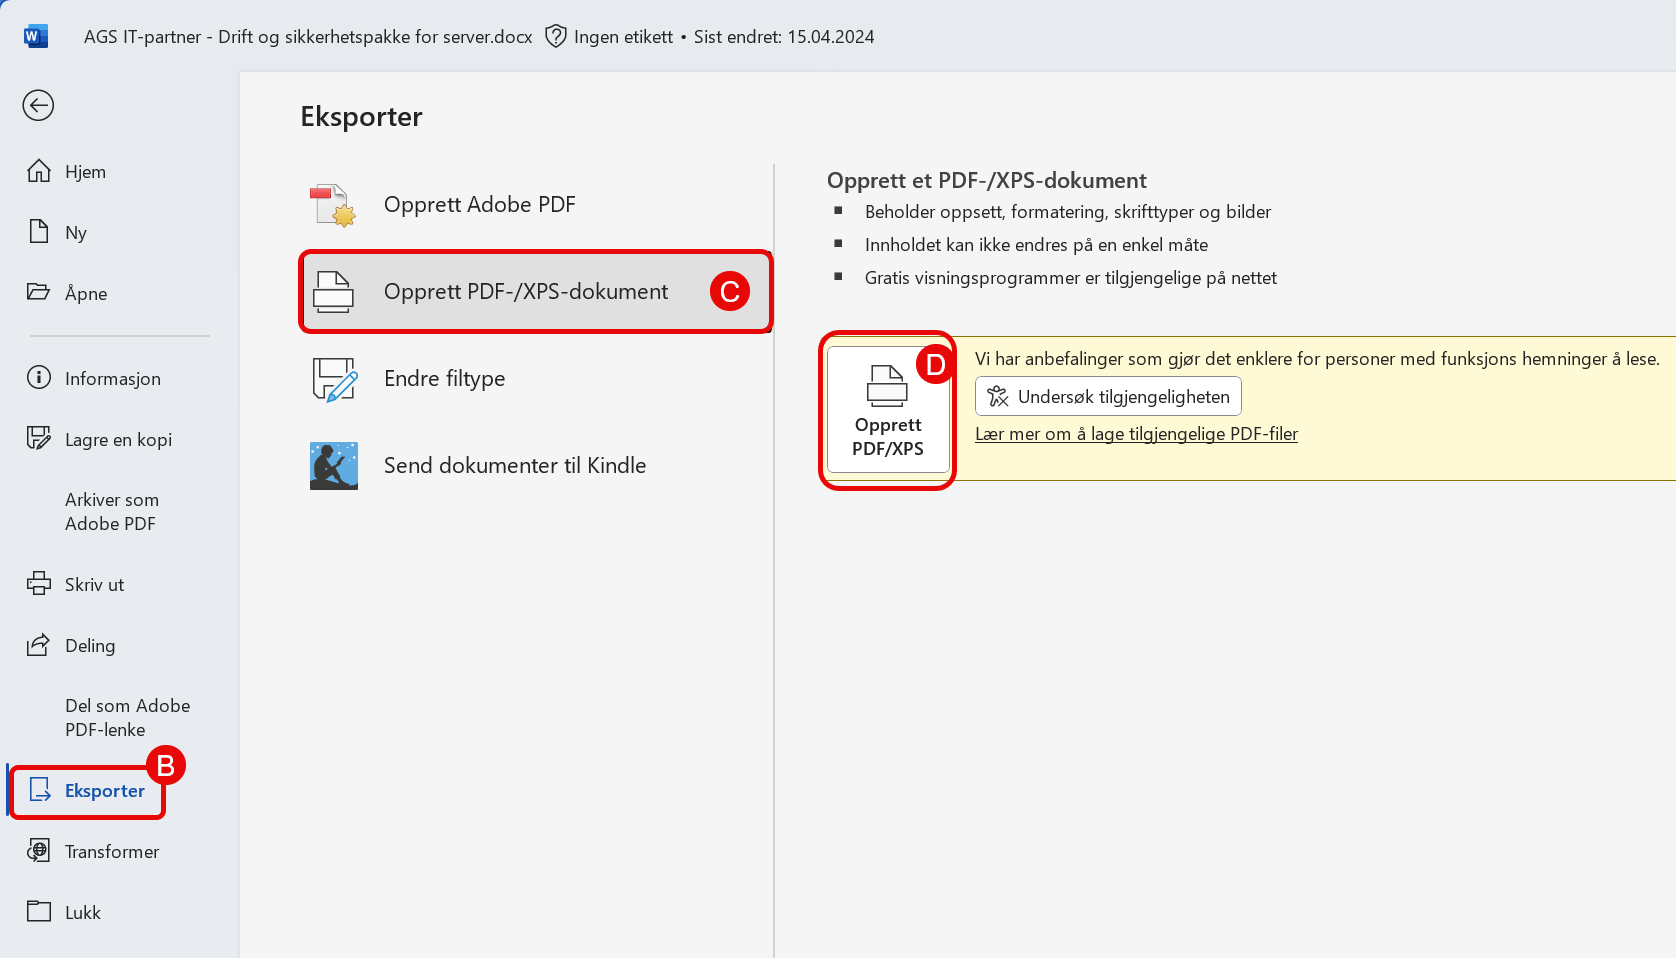Image resolution: width=1676 pixels, height=958 pixels.
Task: Click the share icon beside Deling
Action: (x=38, y=645)
